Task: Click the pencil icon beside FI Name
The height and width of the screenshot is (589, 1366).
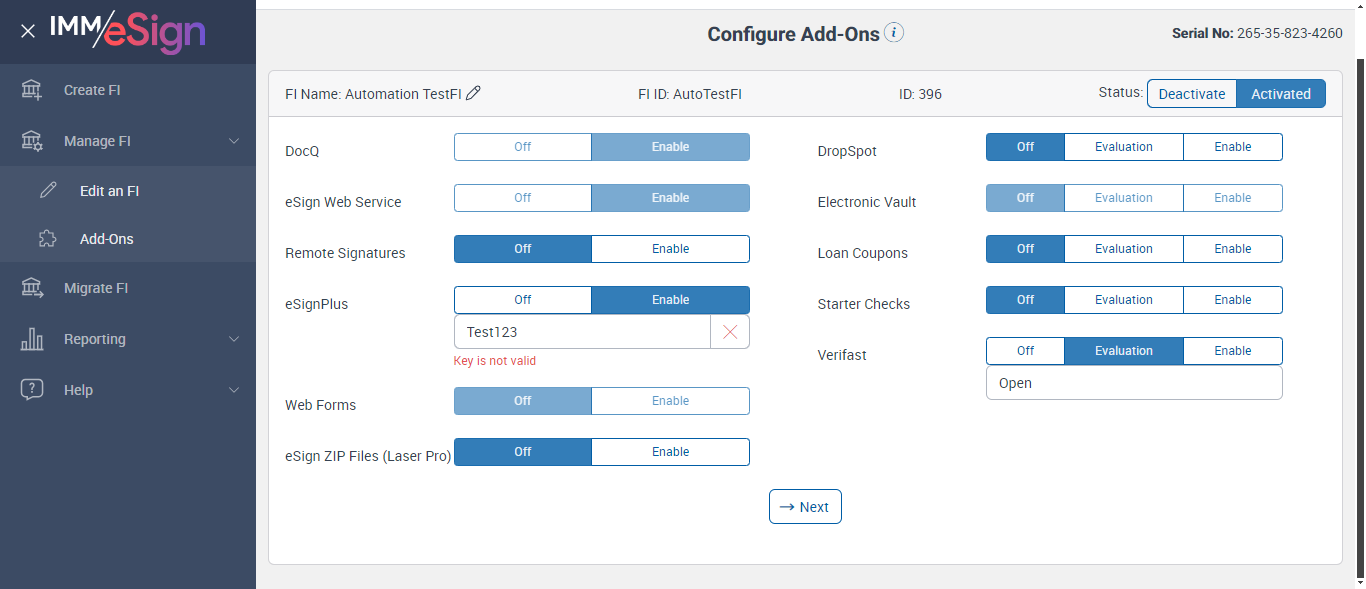Action: click(474, 94)
